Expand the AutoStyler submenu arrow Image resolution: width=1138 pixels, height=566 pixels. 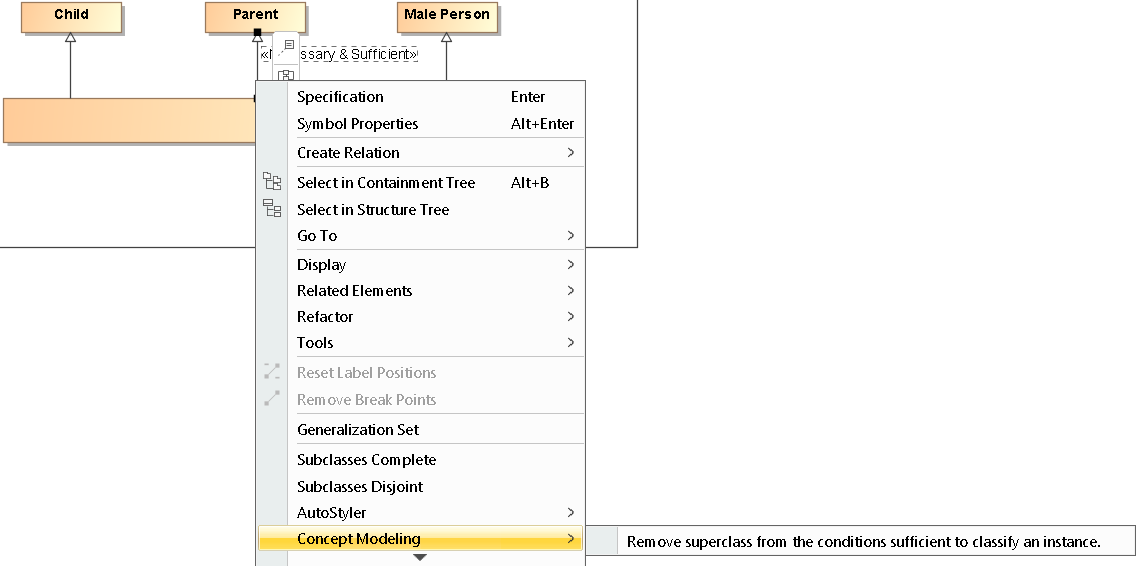570,513
